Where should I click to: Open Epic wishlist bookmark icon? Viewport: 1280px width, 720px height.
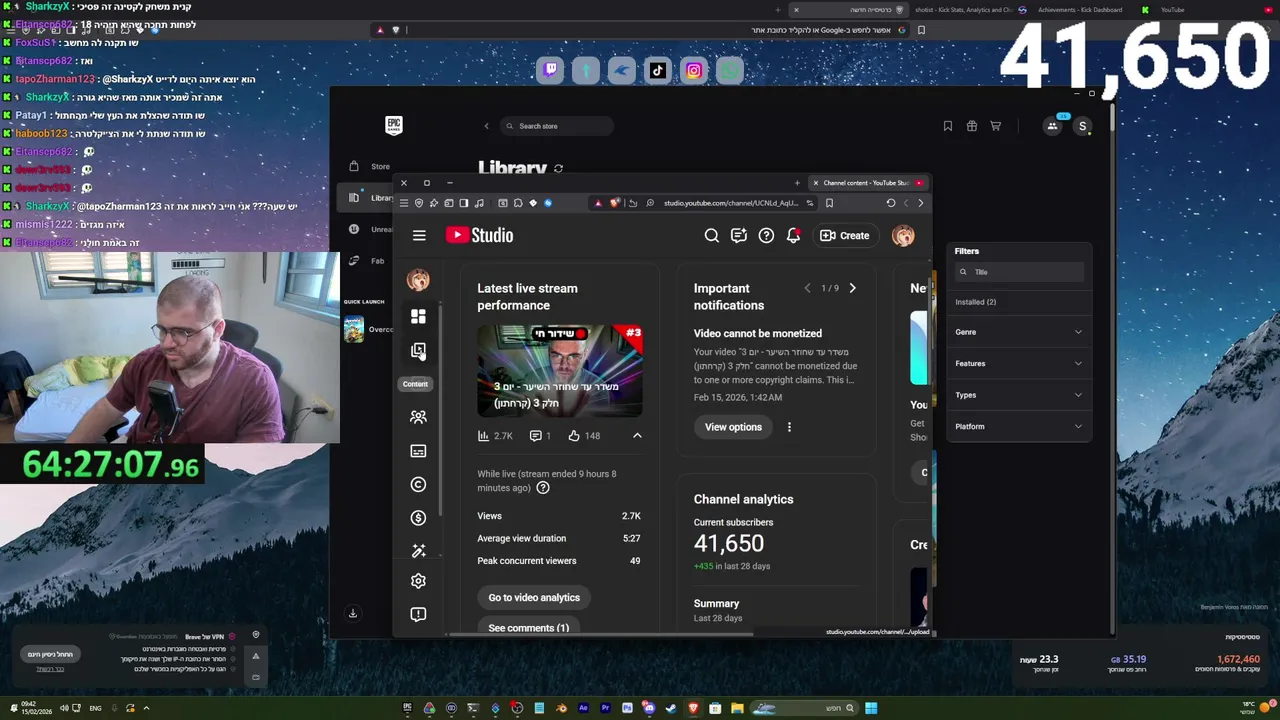tap(947, 126)
